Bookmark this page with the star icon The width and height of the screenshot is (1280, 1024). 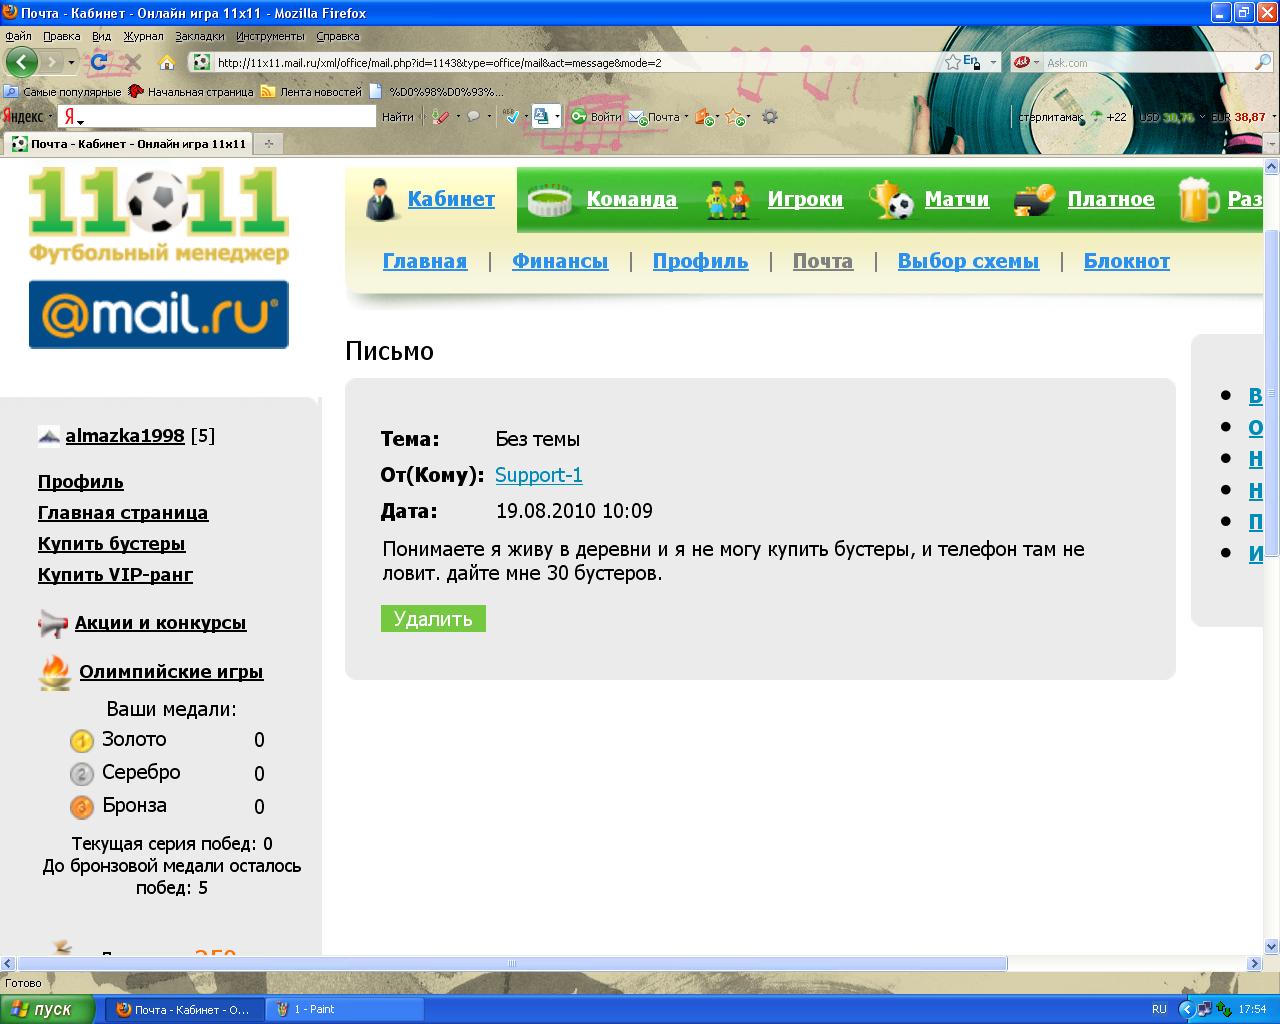pos(952,62)
